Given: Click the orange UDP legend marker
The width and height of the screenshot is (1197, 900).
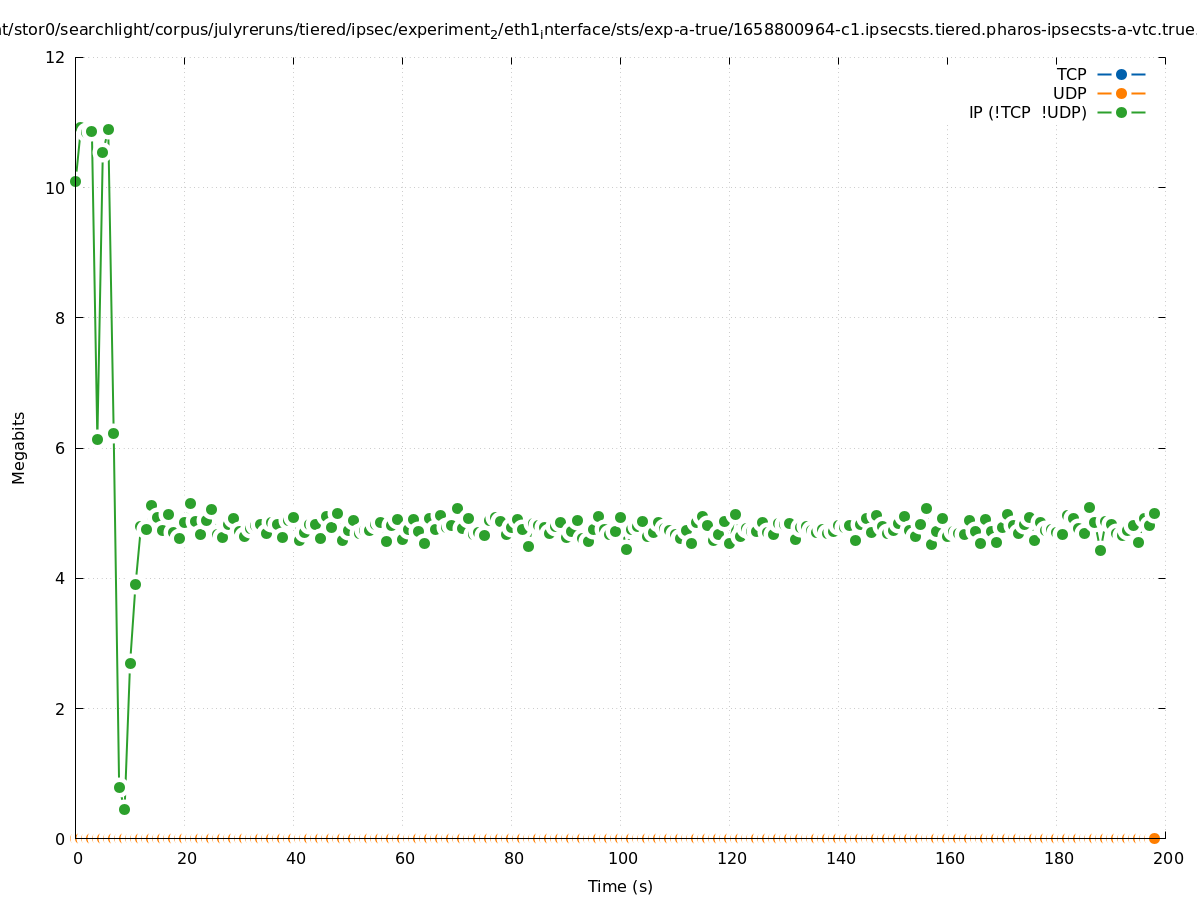Looking at the screenshot, I should [x=1121, y=93].
